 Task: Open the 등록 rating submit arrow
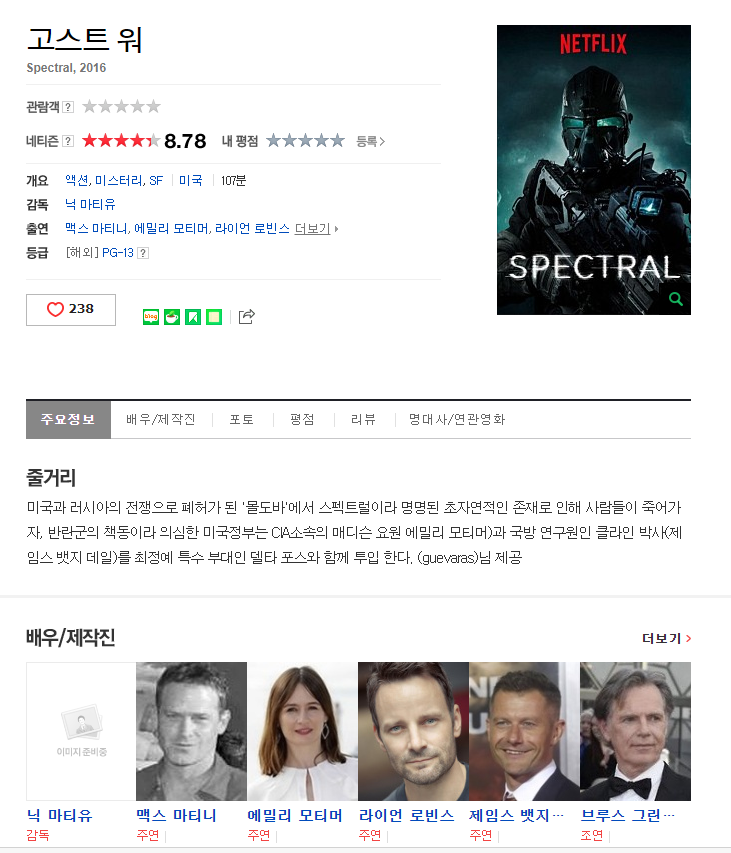(x=370, y=141)
